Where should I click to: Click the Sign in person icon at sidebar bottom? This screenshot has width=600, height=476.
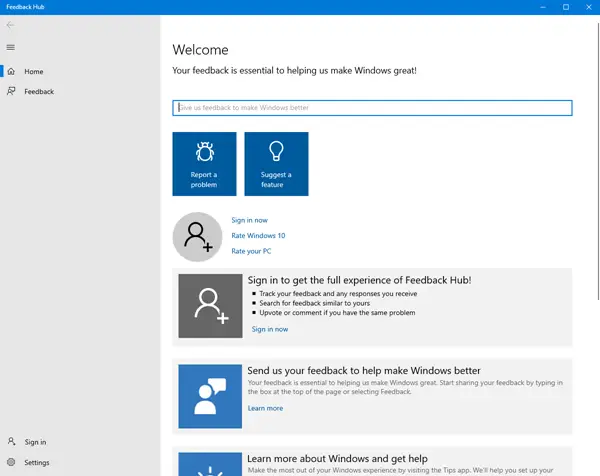11,442
